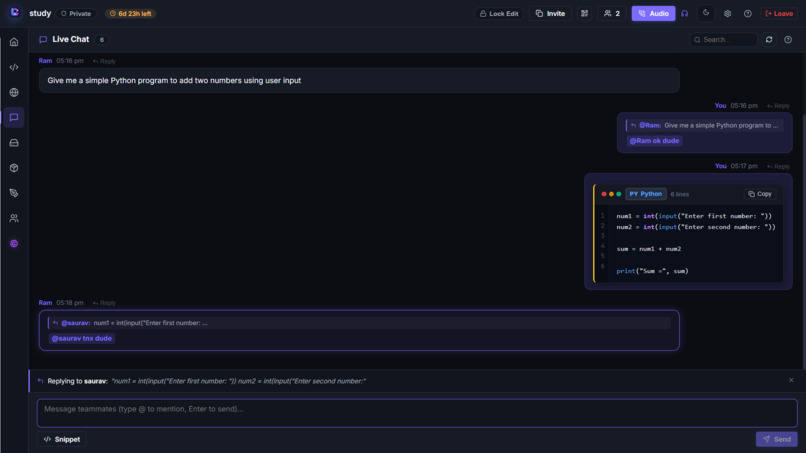
Task: Click Ram's simple Python program request message
Action: click(x=359, y=80)
